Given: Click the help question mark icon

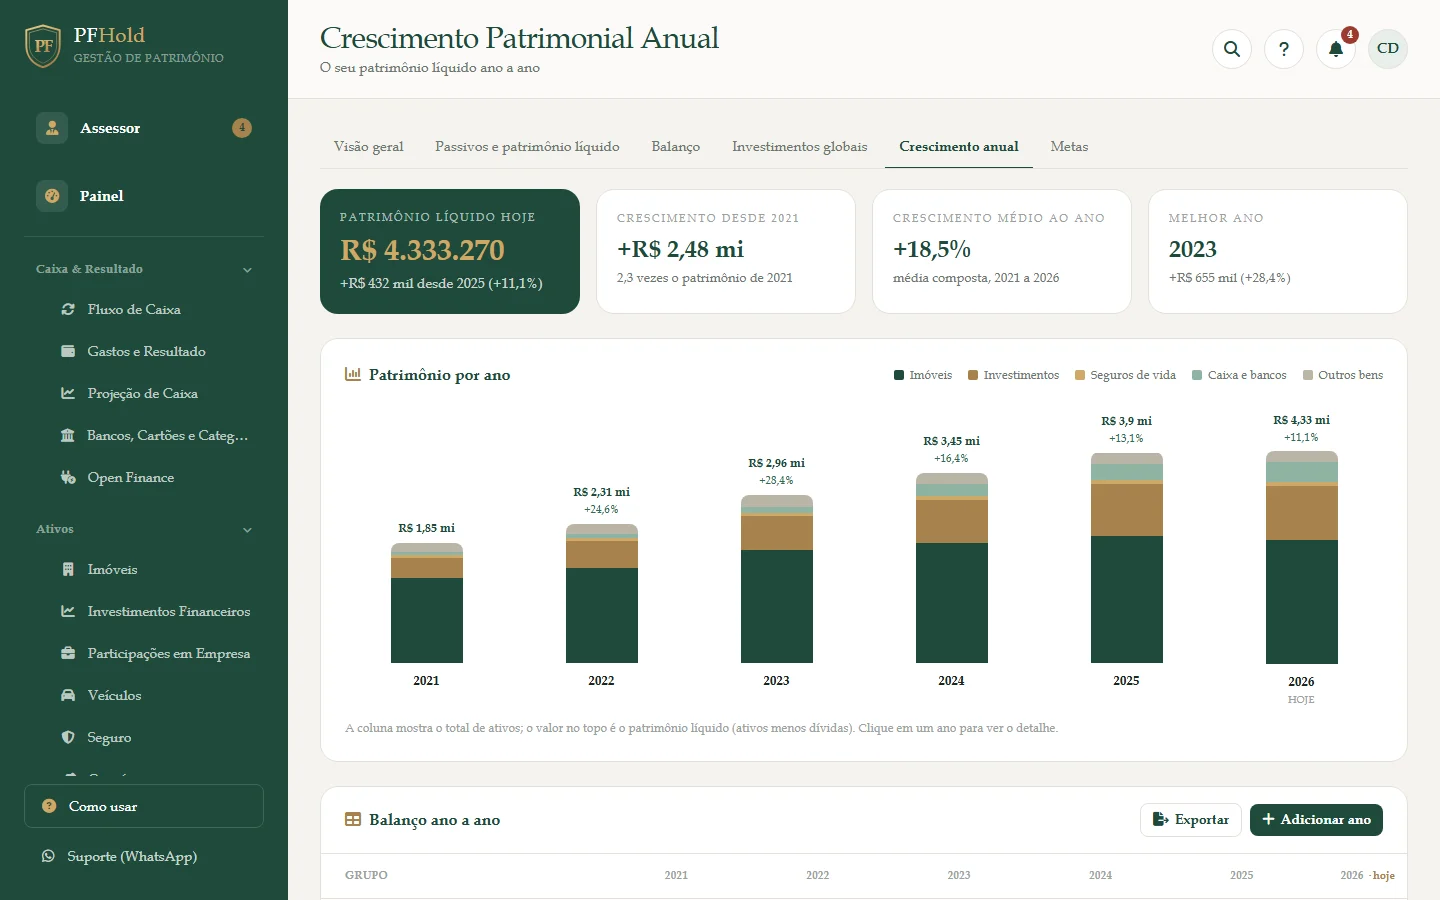Looking at the screenshot, I should click(x=1284, y=48).
